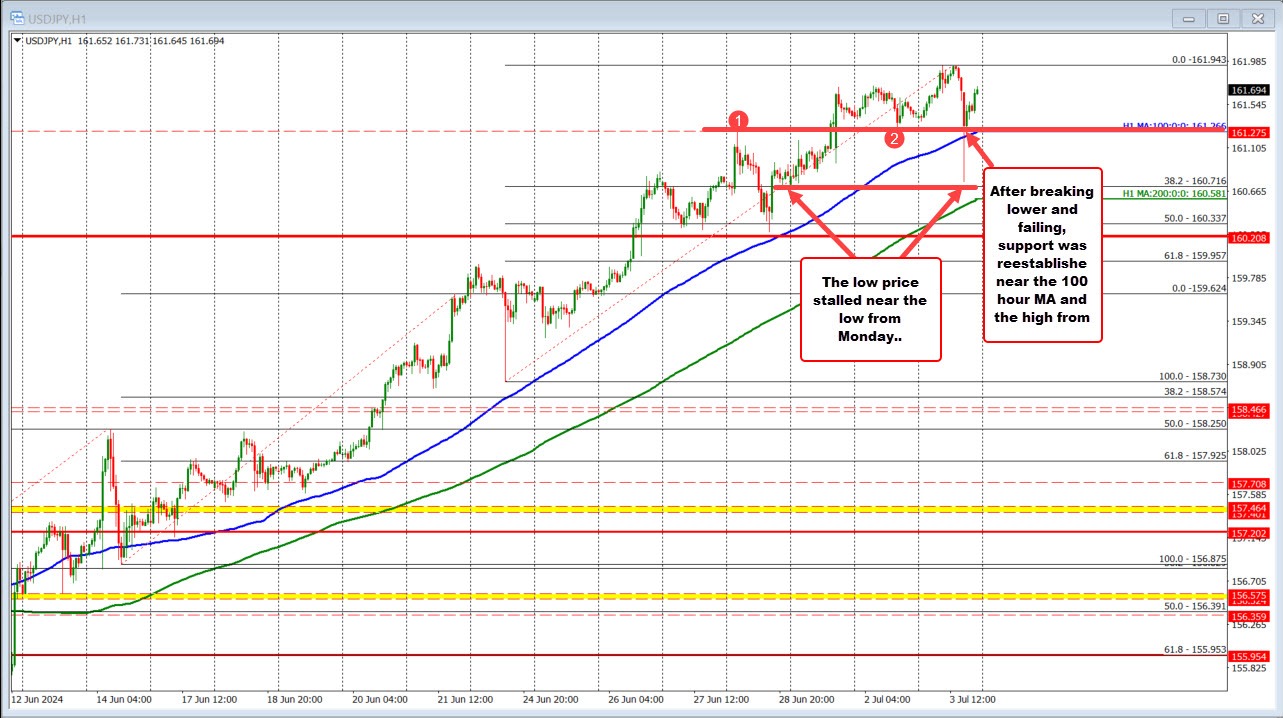This screenshot has height=718, width=1283.
Task: Click the price scale value 158.025
Action: [1247, 452]
